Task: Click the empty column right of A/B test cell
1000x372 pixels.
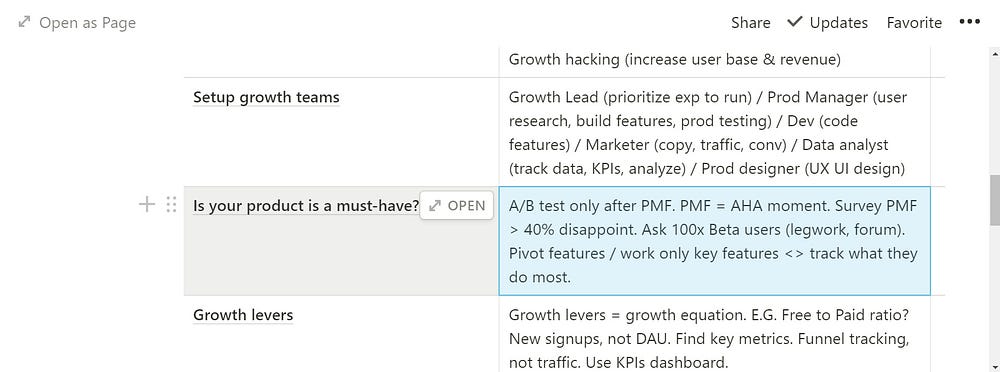Action: (x=938, y=241)
